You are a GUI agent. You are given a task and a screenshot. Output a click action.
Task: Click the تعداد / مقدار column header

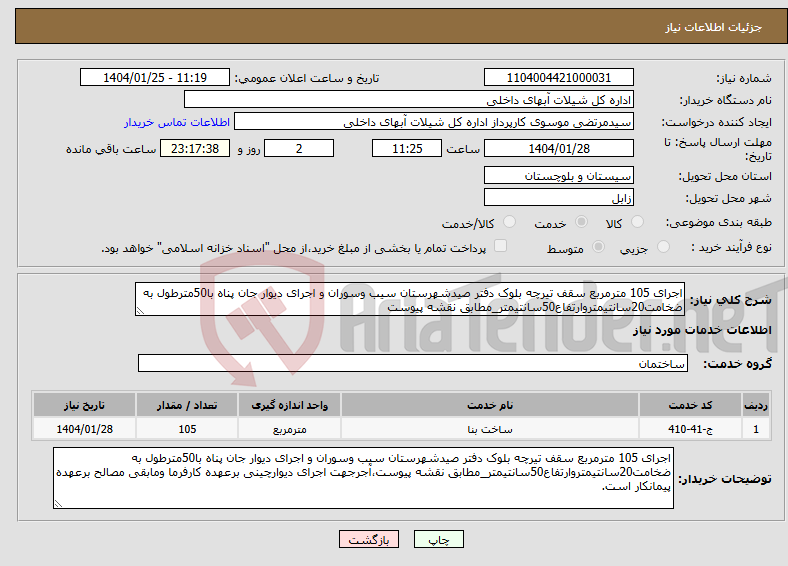coord(187,405)
